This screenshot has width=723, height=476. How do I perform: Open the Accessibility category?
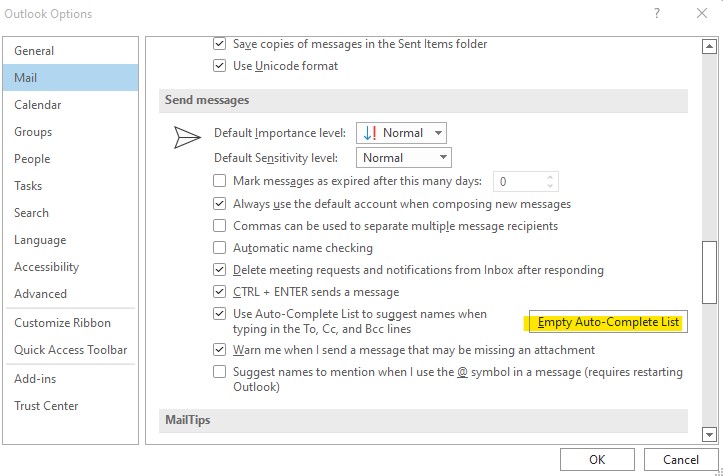pos(70,267)
